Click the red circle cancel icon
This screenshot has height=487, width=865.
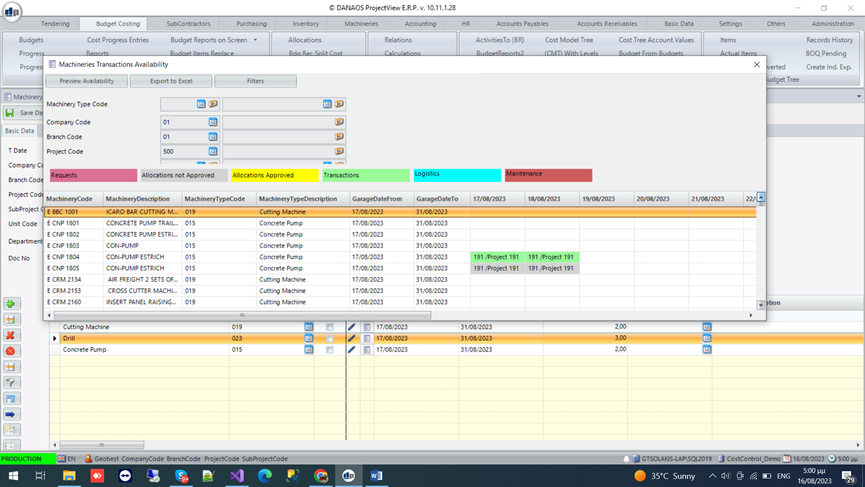tap(10, 351)
